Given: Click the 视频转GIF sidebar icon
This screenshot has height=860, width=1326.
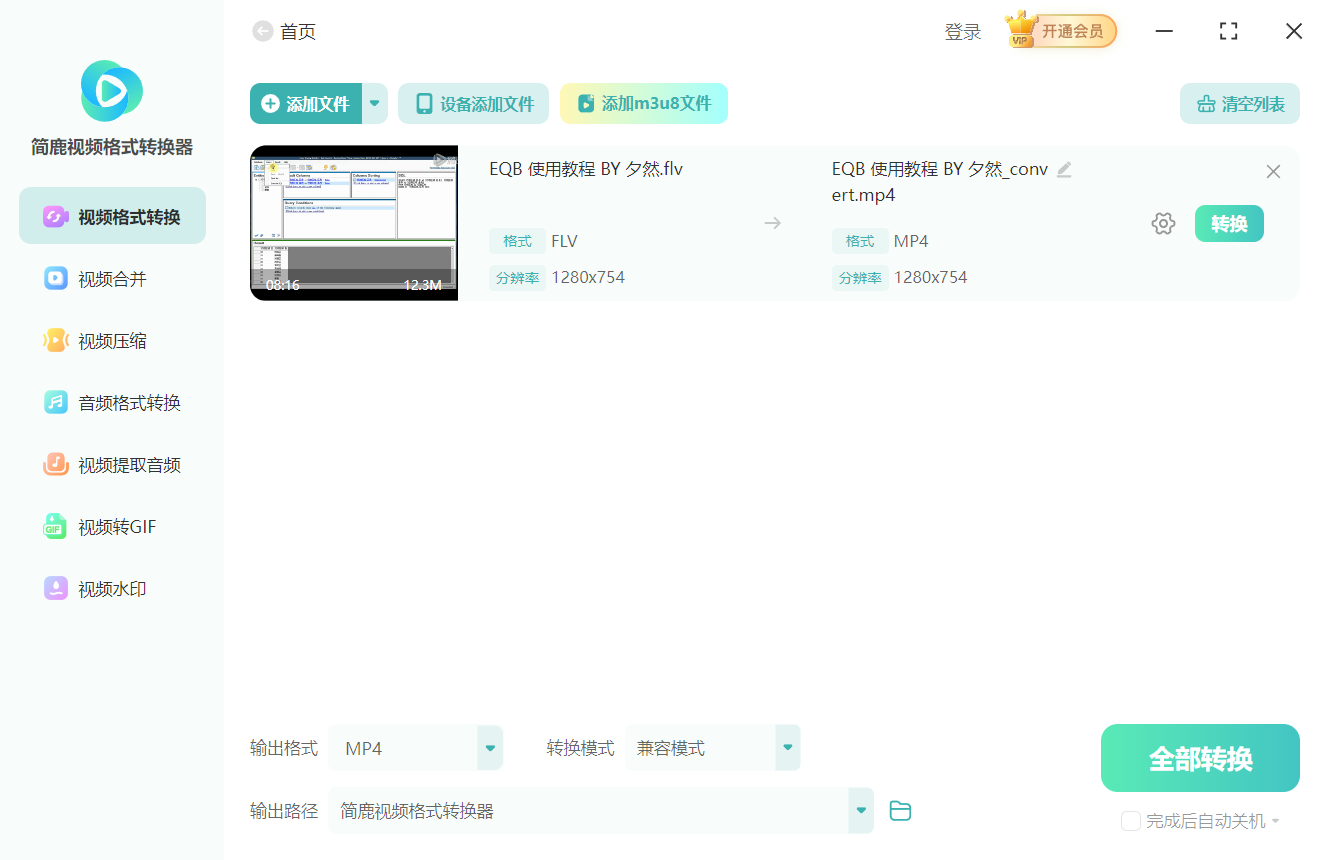Looking at the screenshot, I should pos(55,527).
